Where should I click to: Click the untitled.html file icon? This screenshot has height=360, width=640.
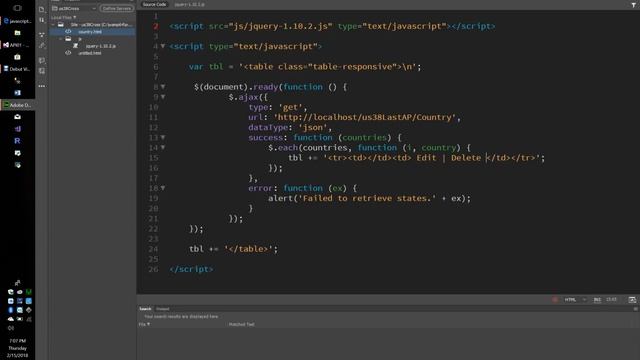(x=68, y=53)
